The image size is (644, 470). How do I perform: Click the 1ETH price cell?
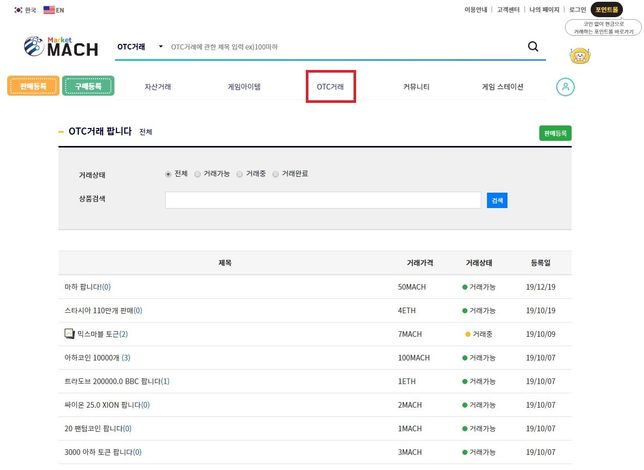click(x=407, y=381)
